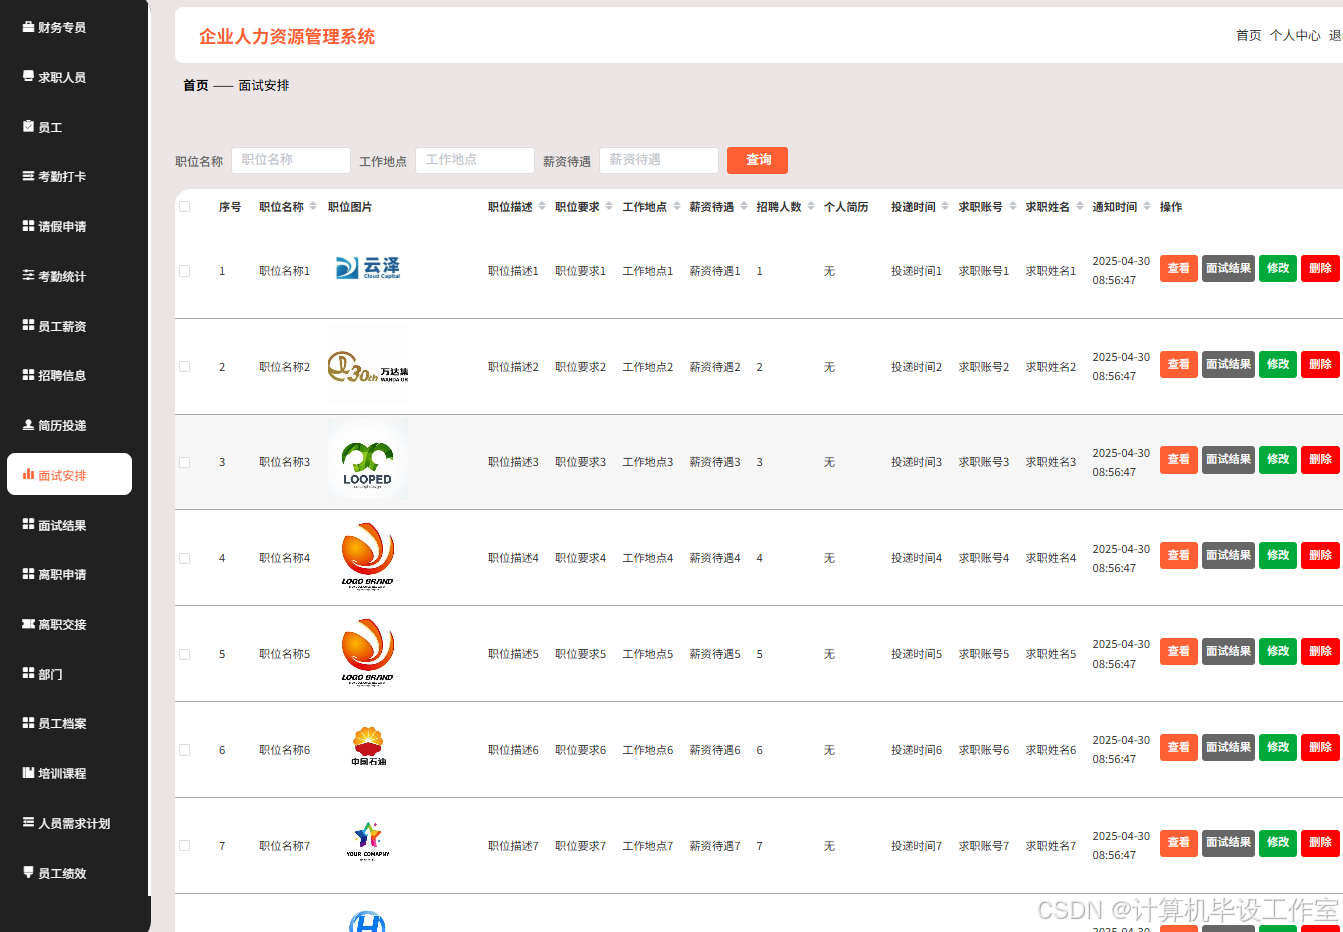Click the 员工薪资 sidebar icon

tap(28, 326)
